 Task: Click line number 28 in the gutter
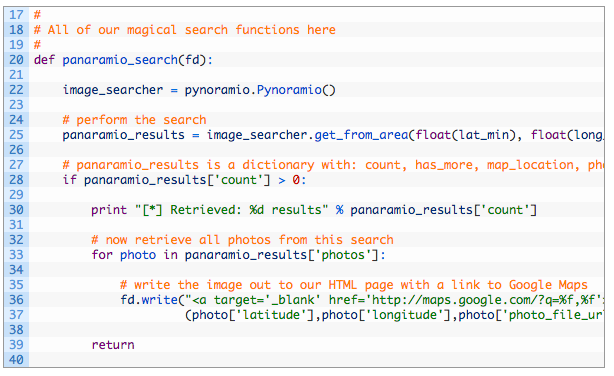point(16,180)
